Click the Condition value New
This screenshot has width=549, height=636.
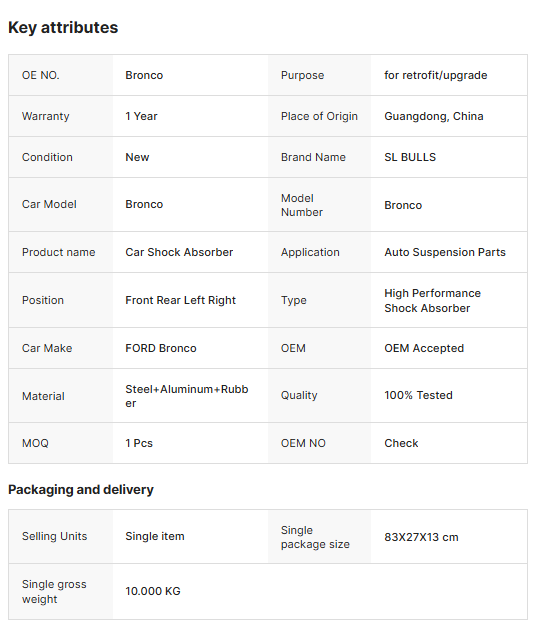pyautogui.click(x=137, y=157)
